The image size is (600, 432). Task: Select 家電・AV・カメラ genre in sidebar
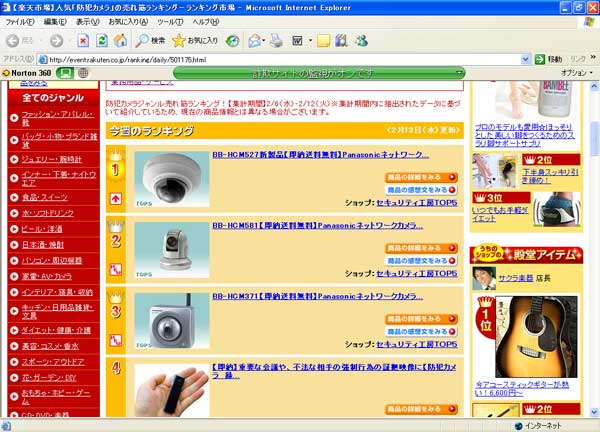coord(47,276)
